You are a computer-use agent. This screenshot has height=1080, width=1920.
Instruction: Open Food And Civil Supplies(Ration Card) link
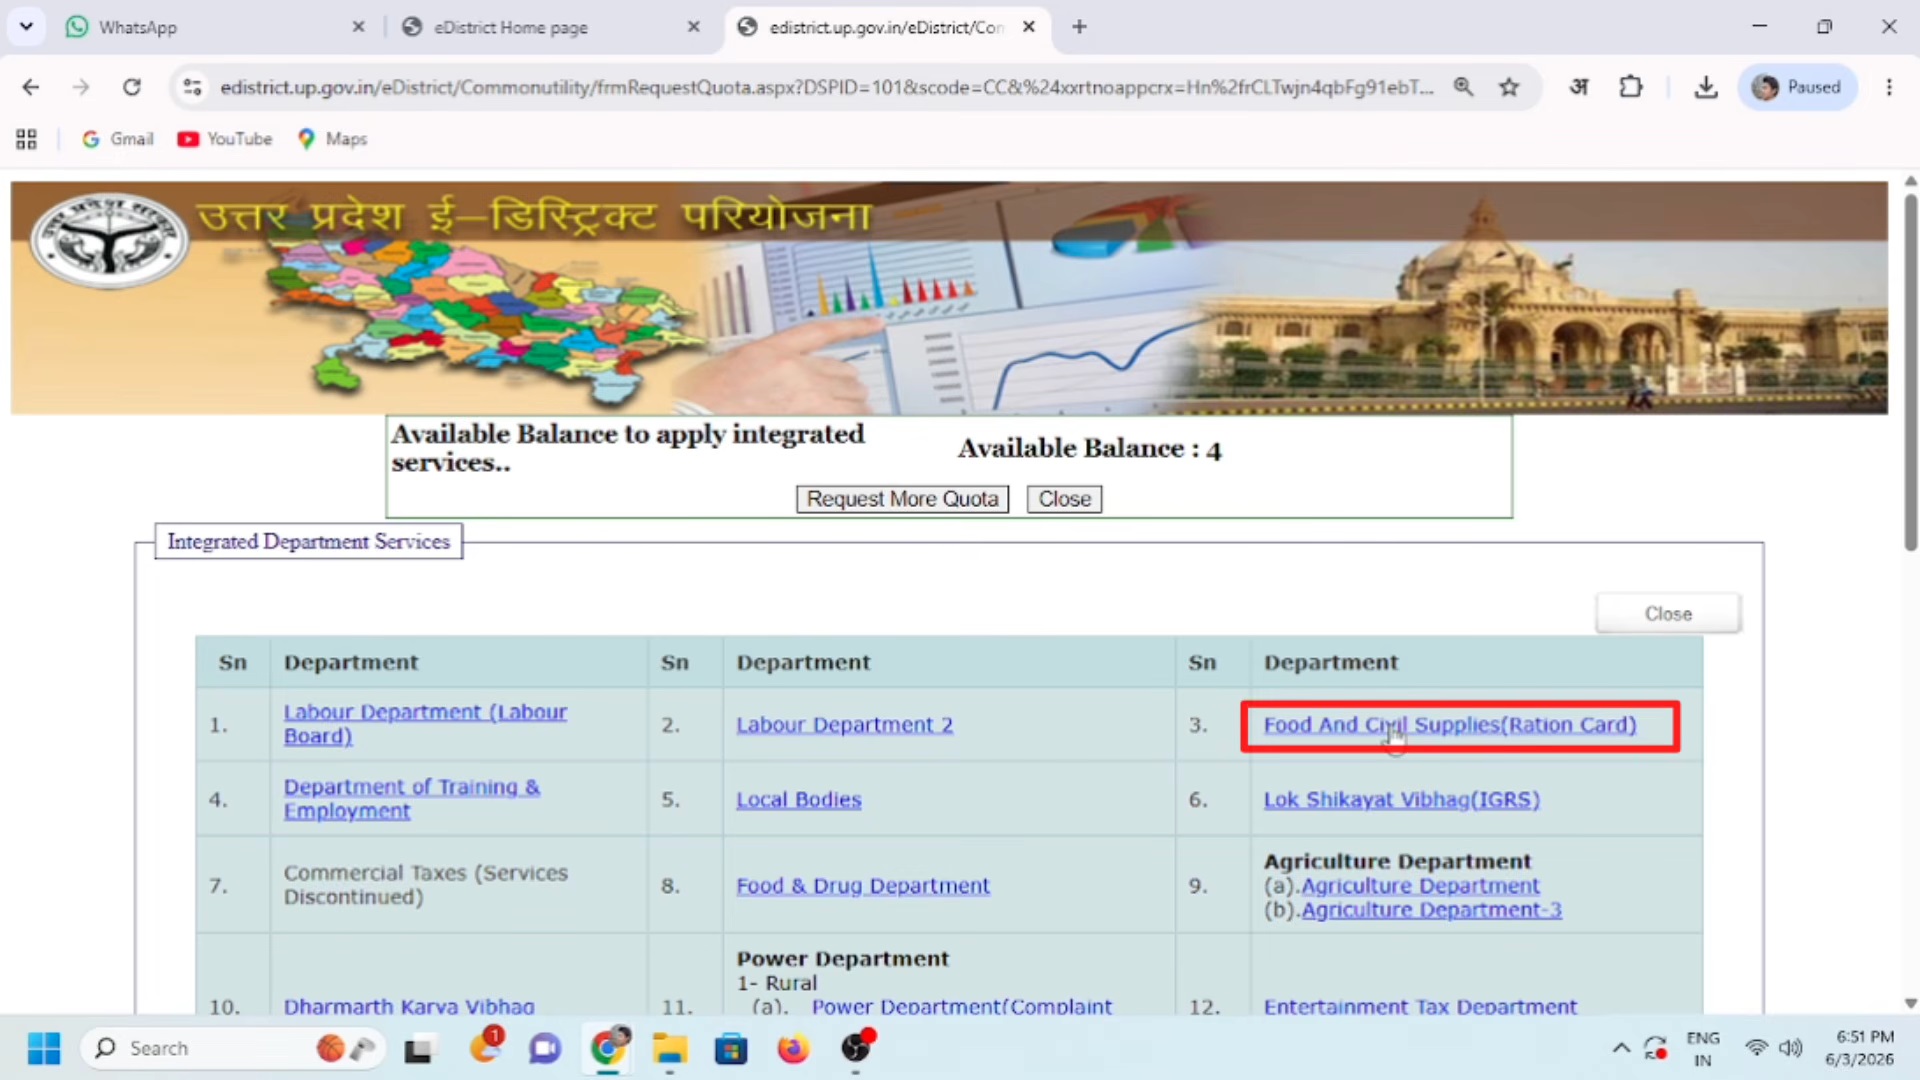click(x=1450, y=725)
